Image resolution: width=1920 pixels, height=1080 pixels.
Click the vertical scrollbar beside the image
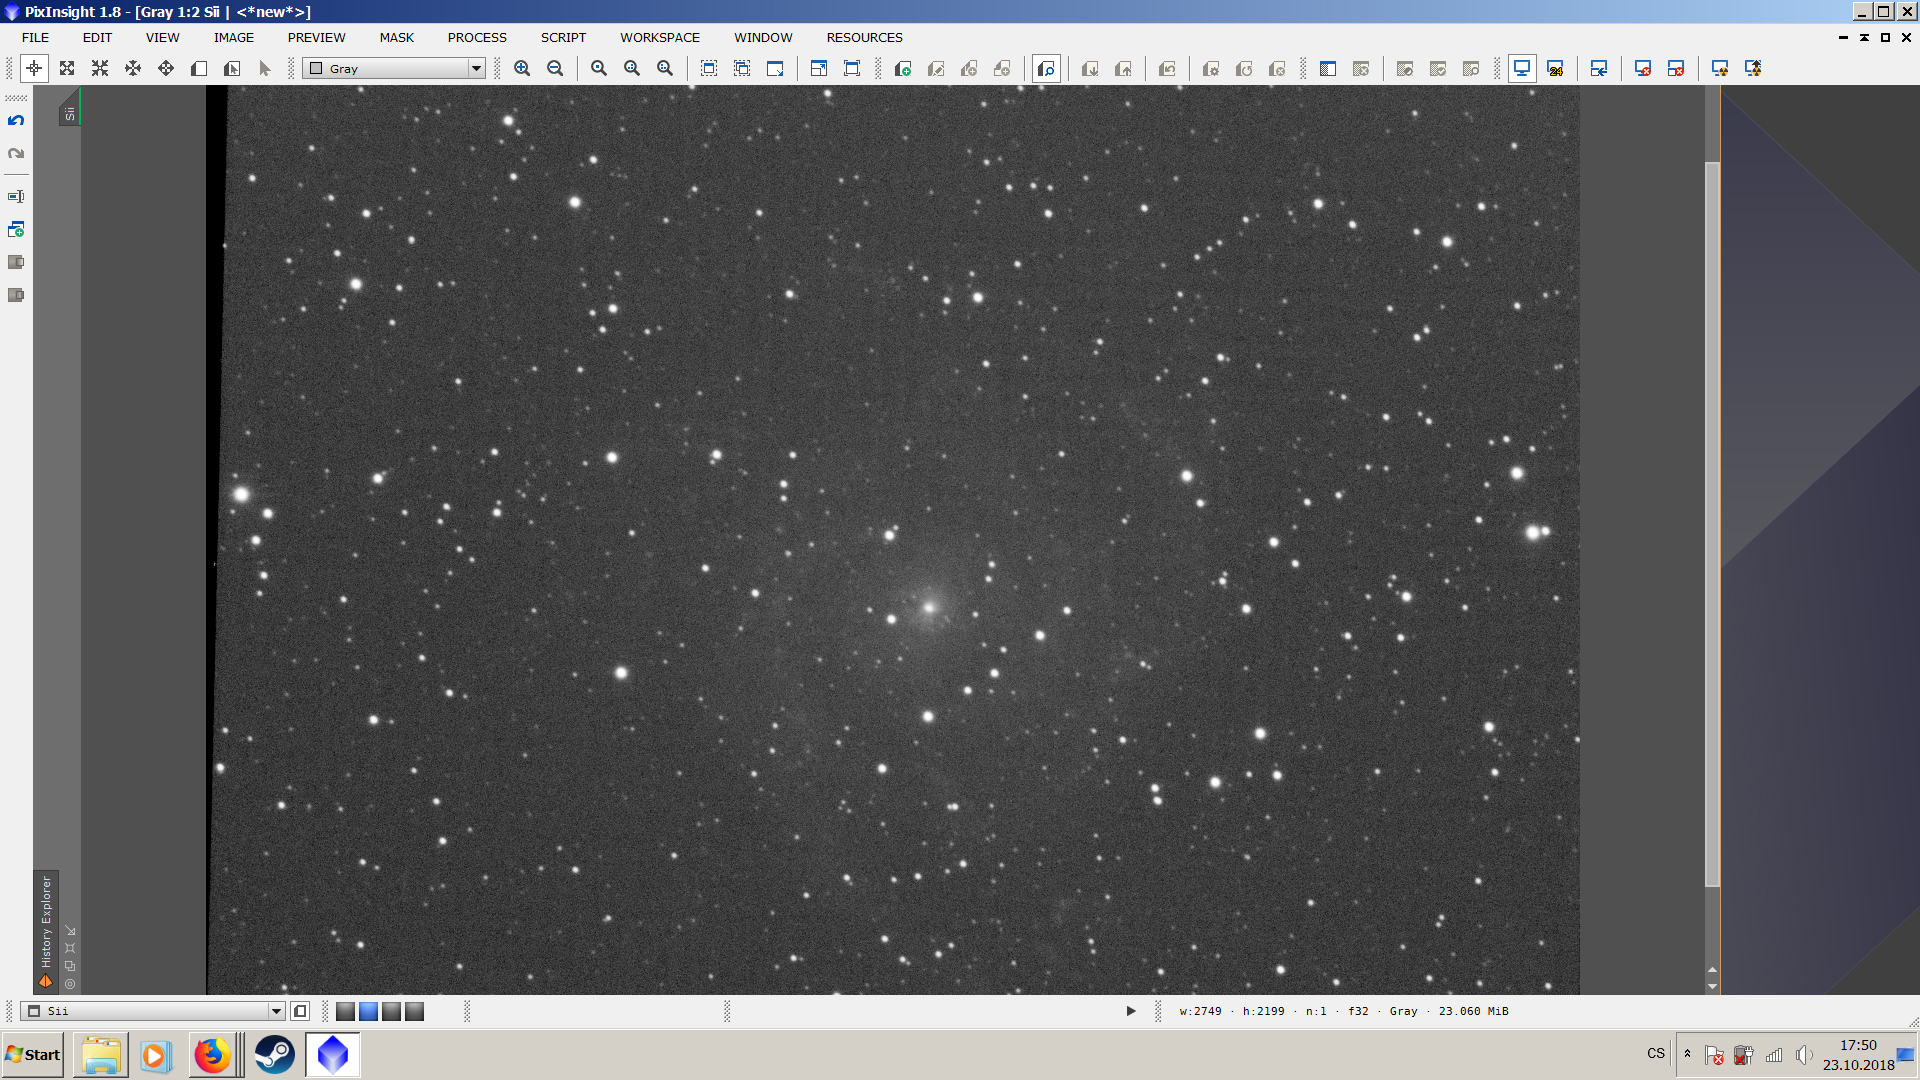[x=1713, y=500]
